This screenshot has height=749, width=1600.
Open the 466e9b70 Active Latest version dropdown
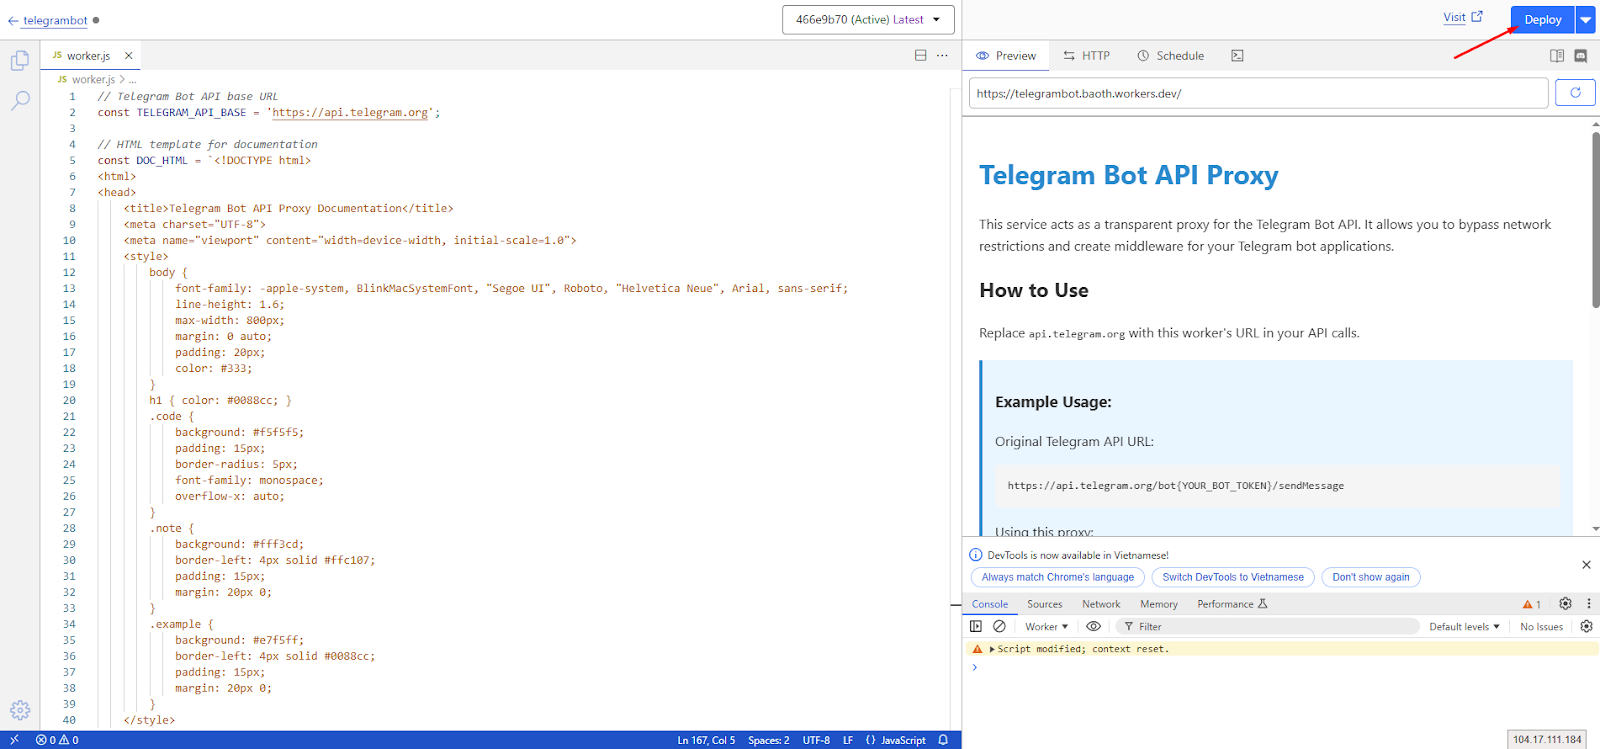pos(868,19)
